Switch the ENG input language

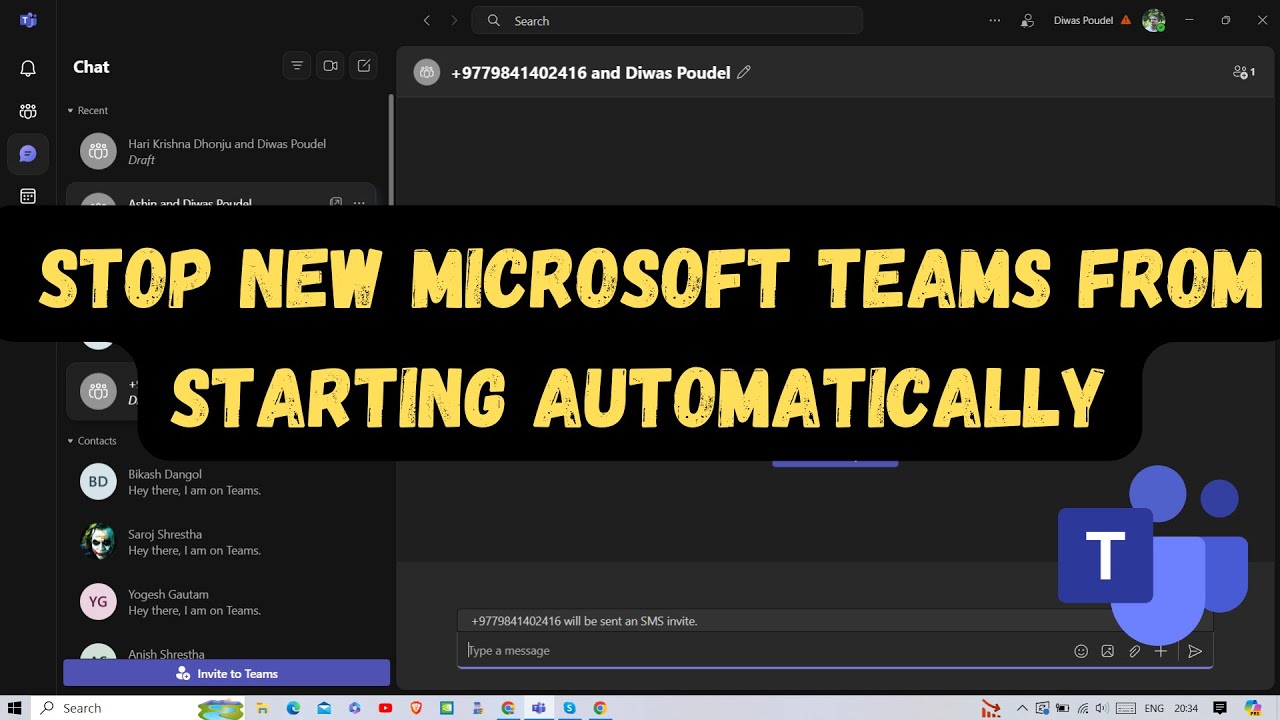tap(1153, 708)
